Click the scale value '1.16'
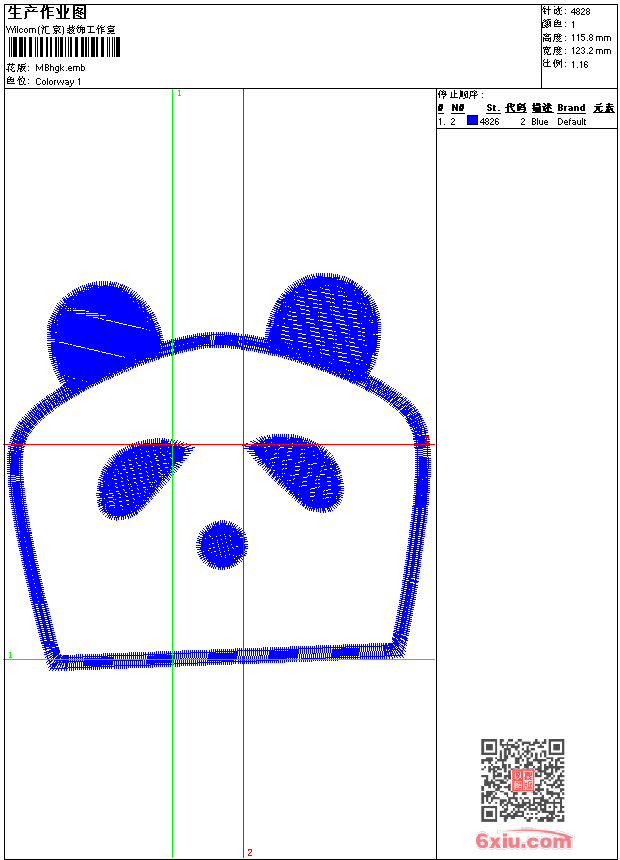 tap(579, 65)
